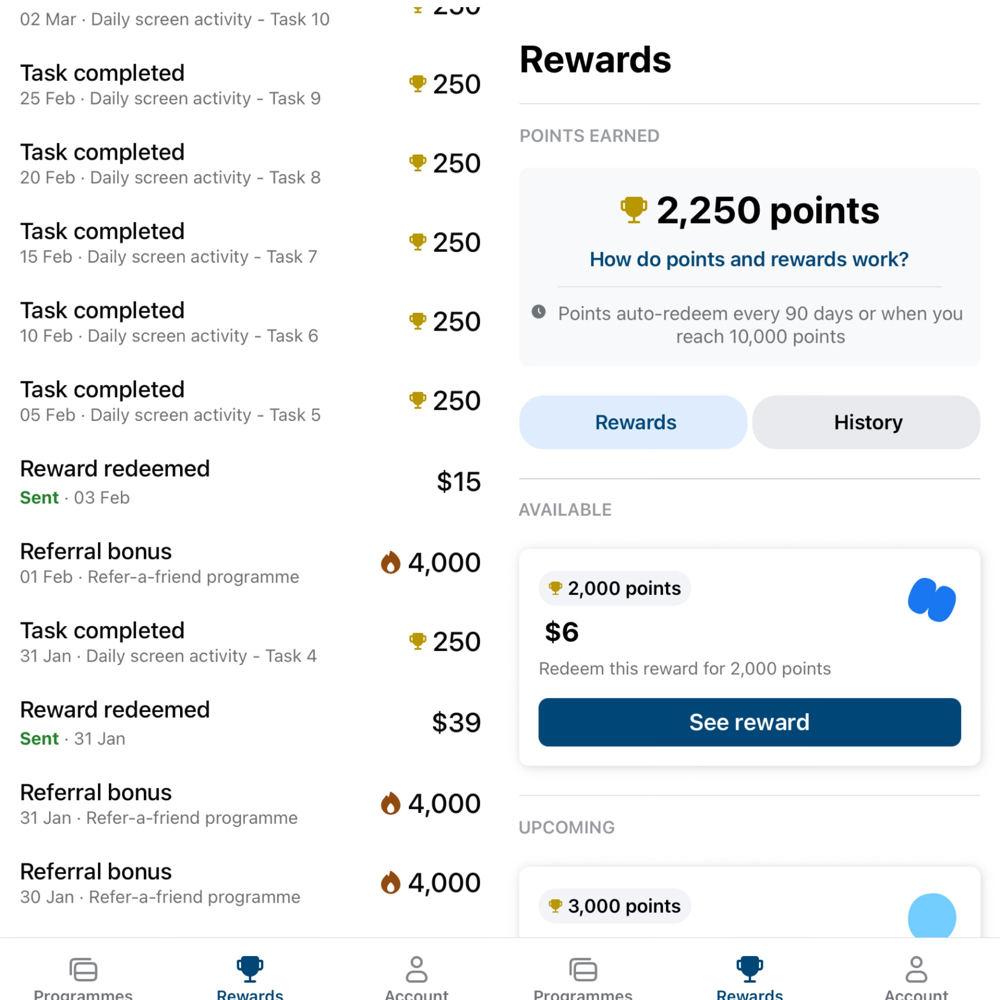The image size is (1000, 1000).
Task: Open Rewards trophy icon in right navigation bar
Action: click(x=749, y=968)
